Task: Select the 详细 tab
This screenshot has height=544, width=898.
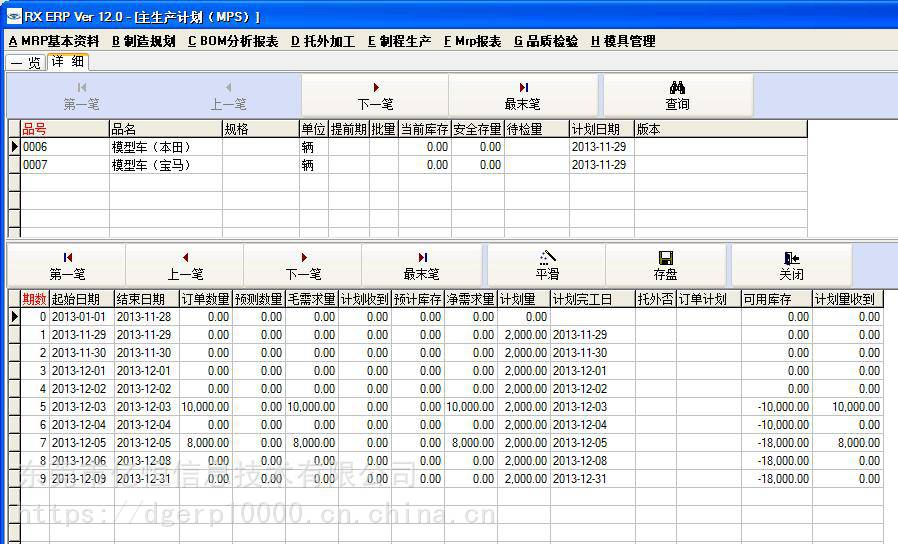Action: (68, 62)
